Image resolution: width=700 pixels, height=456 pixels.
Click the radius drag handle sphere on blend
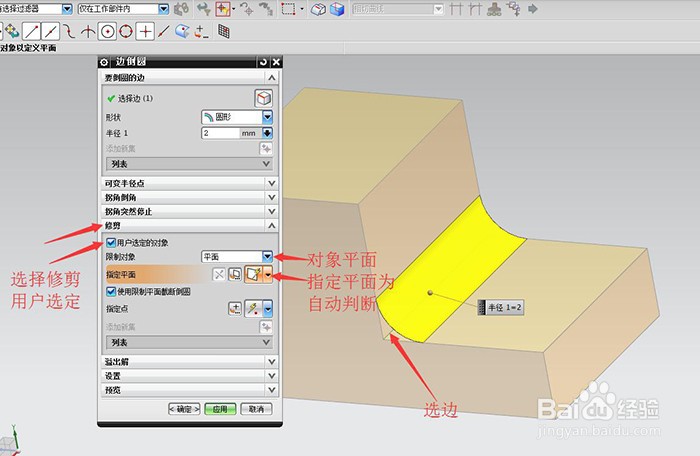(430, 293)
